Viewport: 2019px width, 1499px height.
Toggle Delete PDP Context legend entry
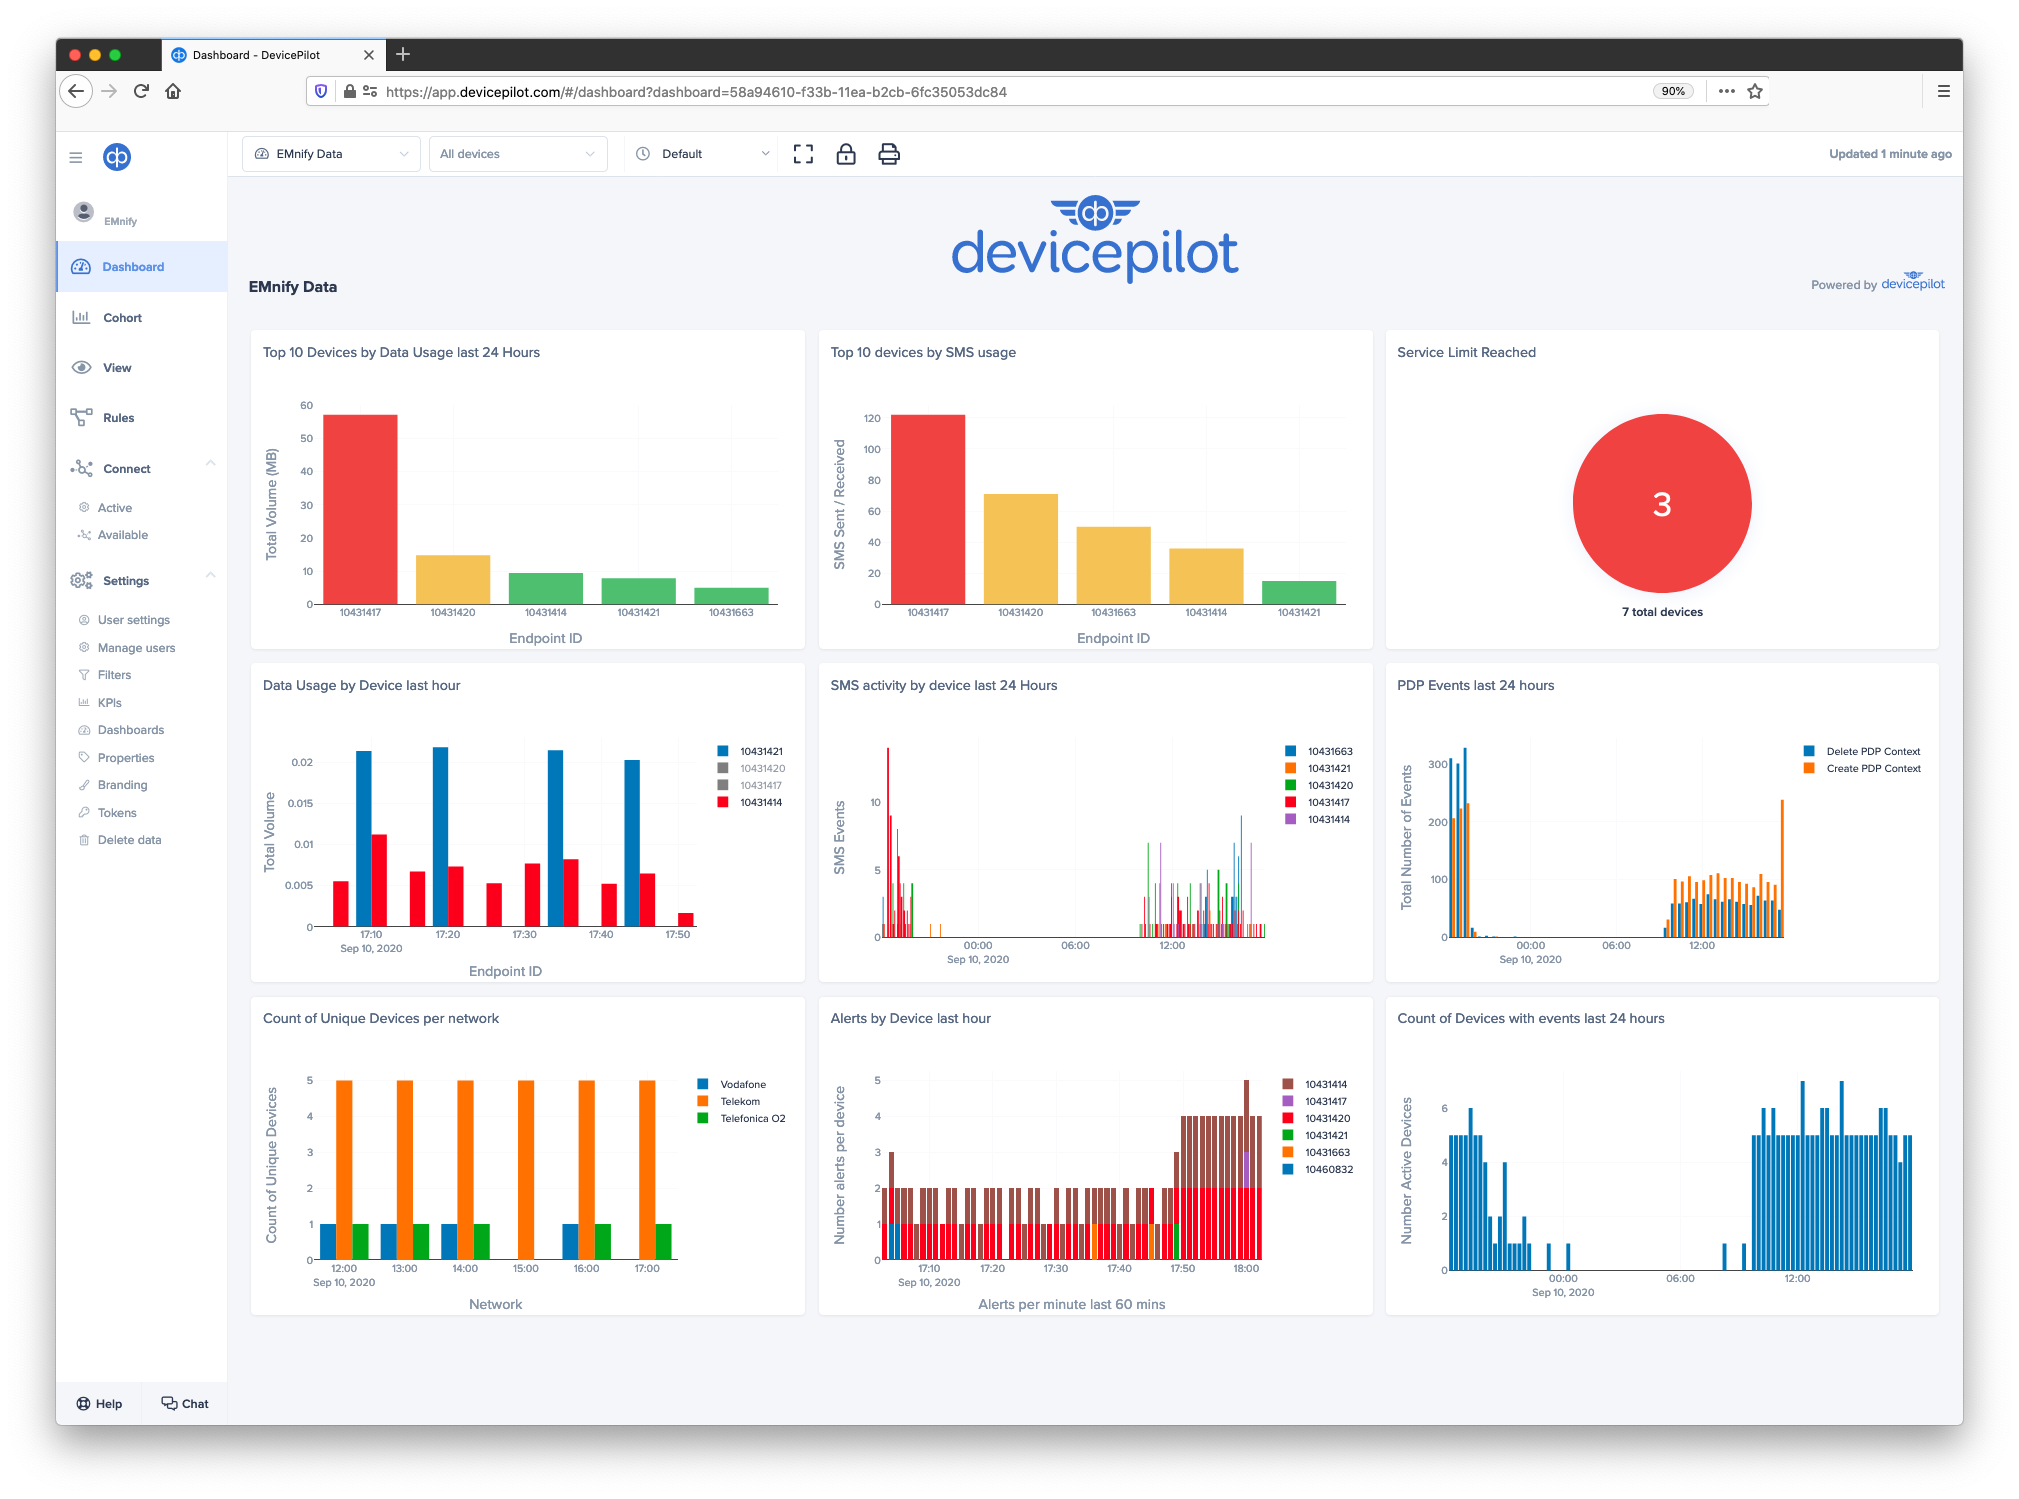coord(1862,751)
